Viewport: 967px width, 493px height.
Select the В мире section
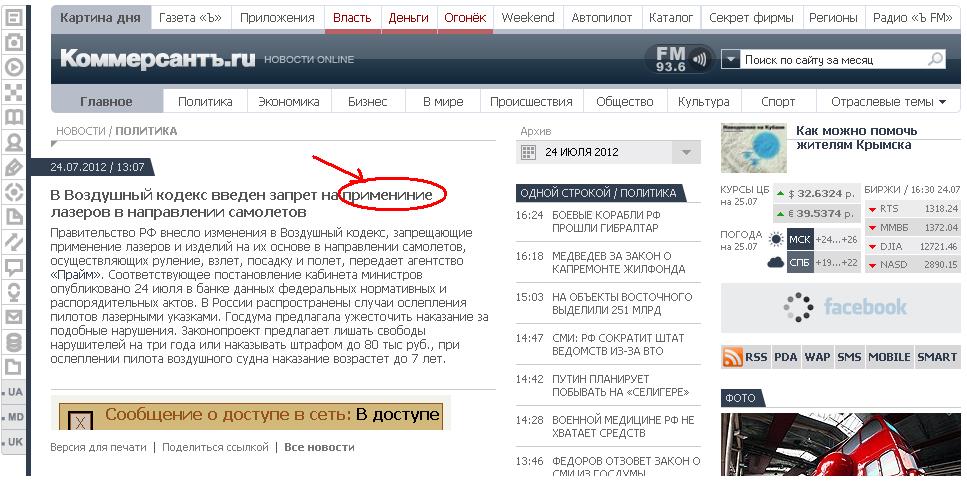443,102
